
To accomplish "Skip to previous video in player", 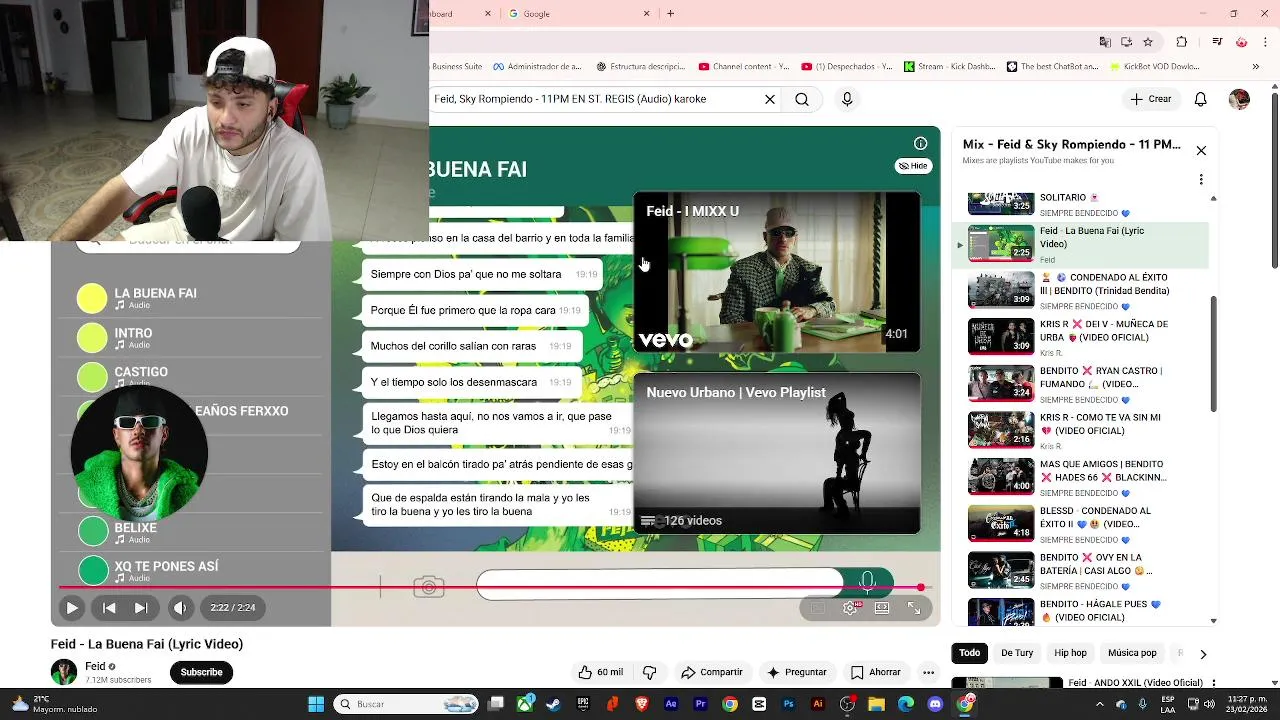I will pyautogui.click(x=109, y=607).
